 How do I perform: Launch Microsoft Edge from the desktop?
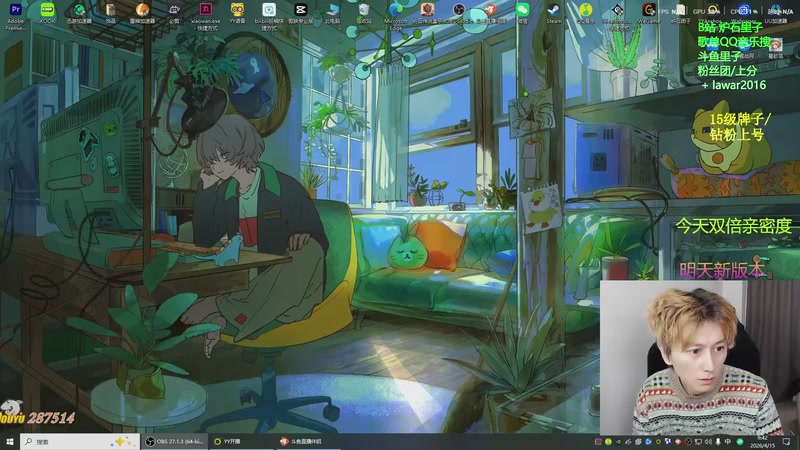395,16
